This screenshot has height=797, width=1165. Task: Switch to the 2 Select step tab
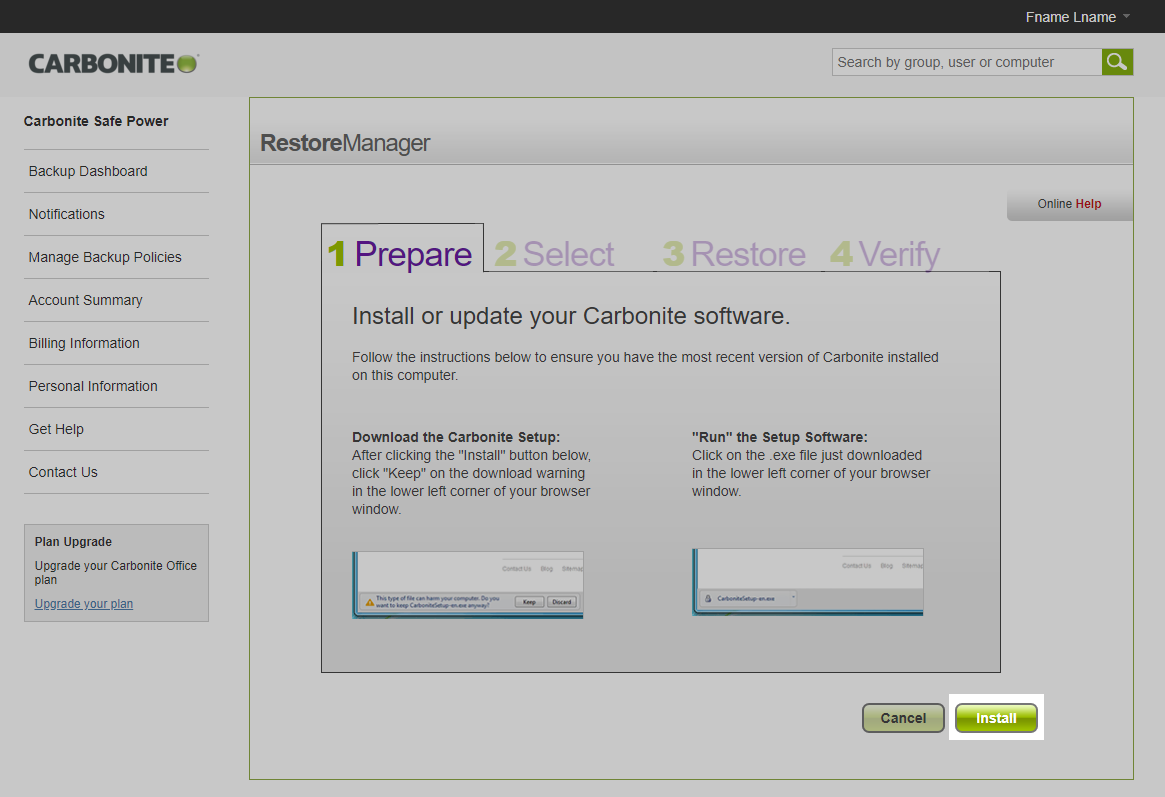point(555,254)
